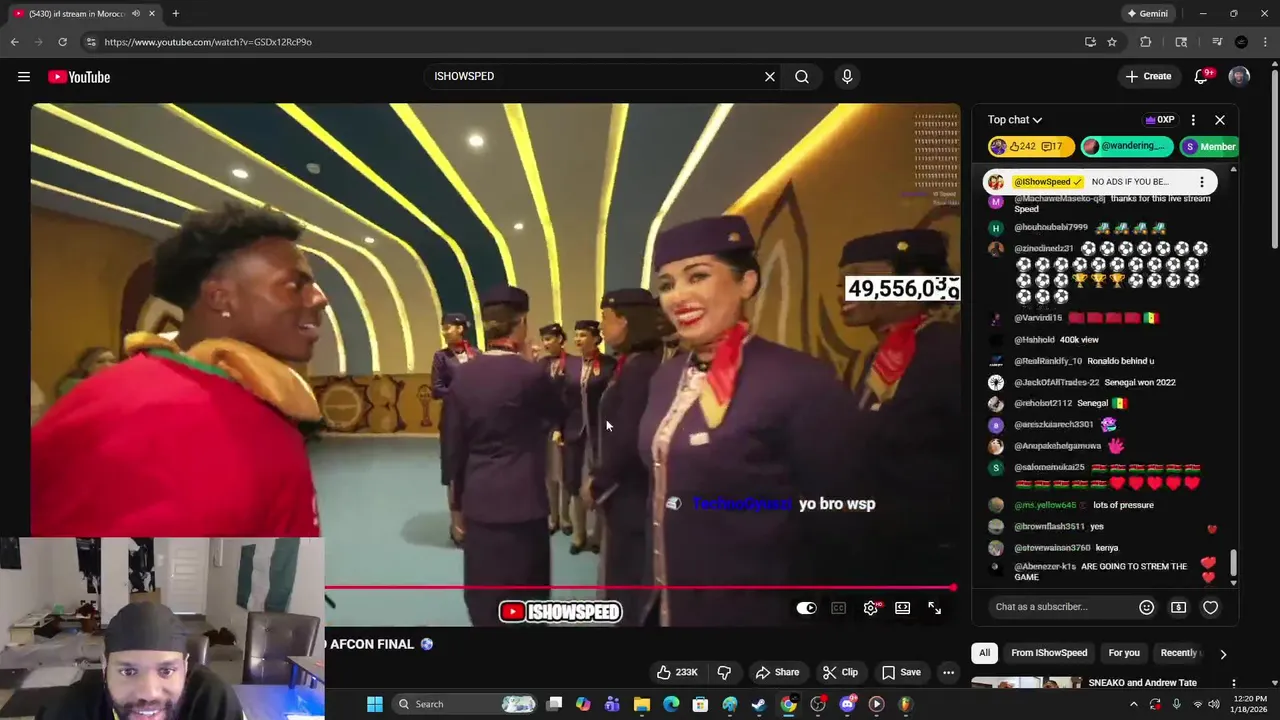Screen dimensions: 1280x720
Task: Share the video
Action: point(777,672)
